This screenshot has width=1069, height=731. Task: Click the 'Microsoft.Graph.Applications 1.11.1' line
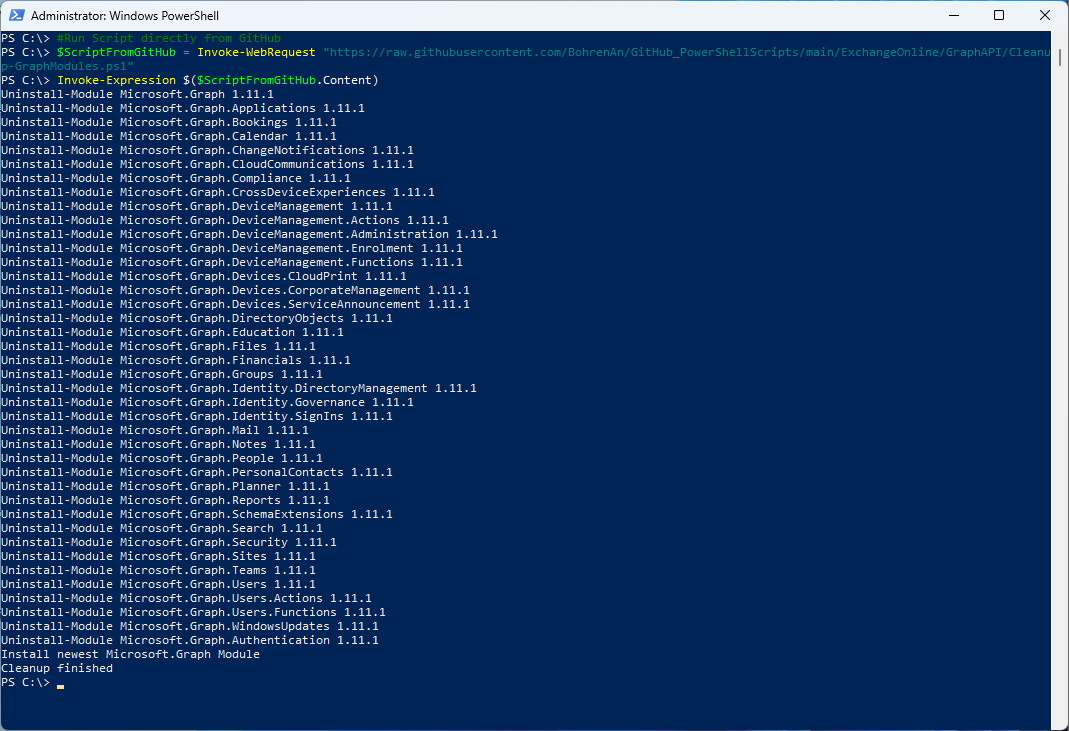point(183,108)
